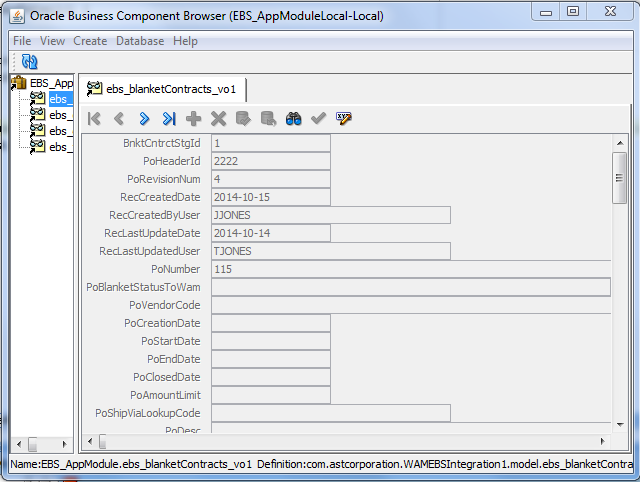Click the PoBlanketStatusToWam label
The image size is (640, 482).
(143, 287)
